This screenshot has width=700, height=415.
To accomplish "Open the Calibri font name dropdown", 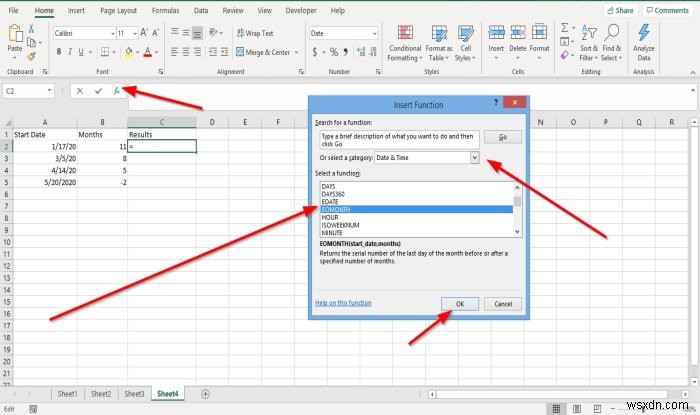I will 112,33.
